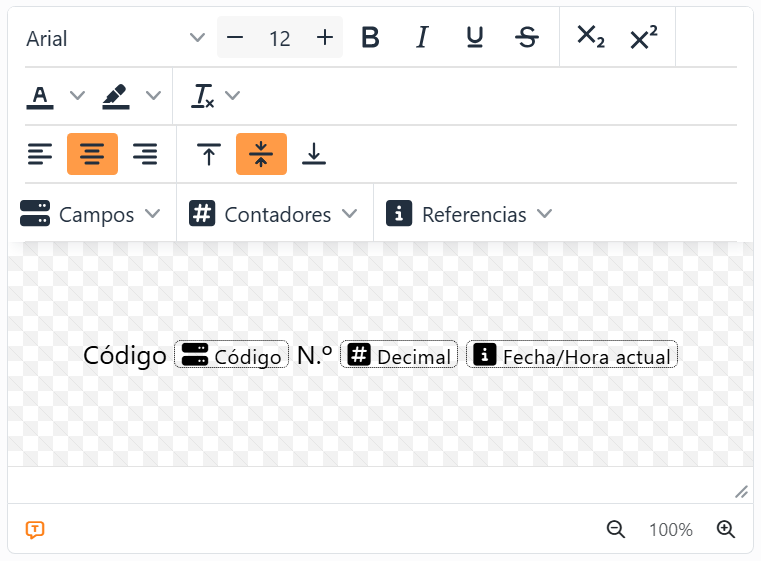Apply subscript formatting
Image resolution: width=761 pixels, height=561 pixels.
tap(591, 37)
